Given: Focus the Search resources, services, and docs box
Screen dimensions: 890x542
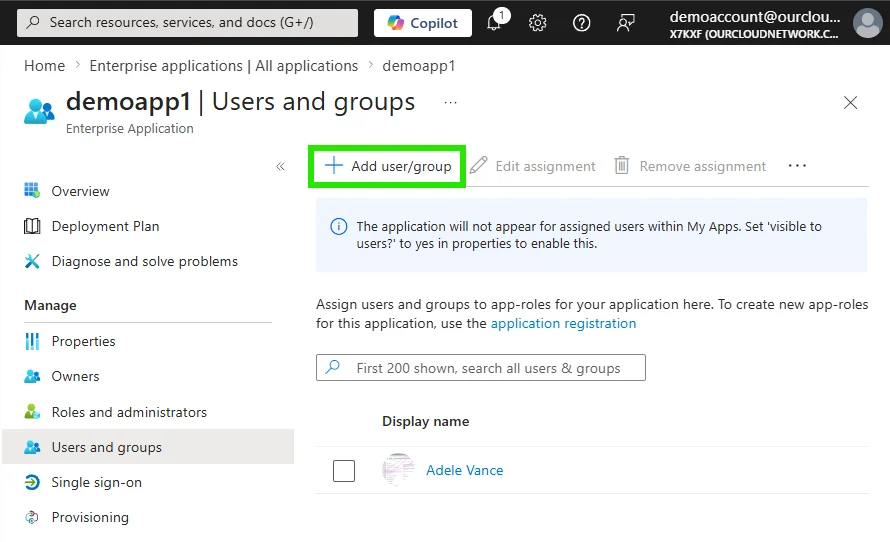Looking at the screenshot, I should [x=187, y=23].
